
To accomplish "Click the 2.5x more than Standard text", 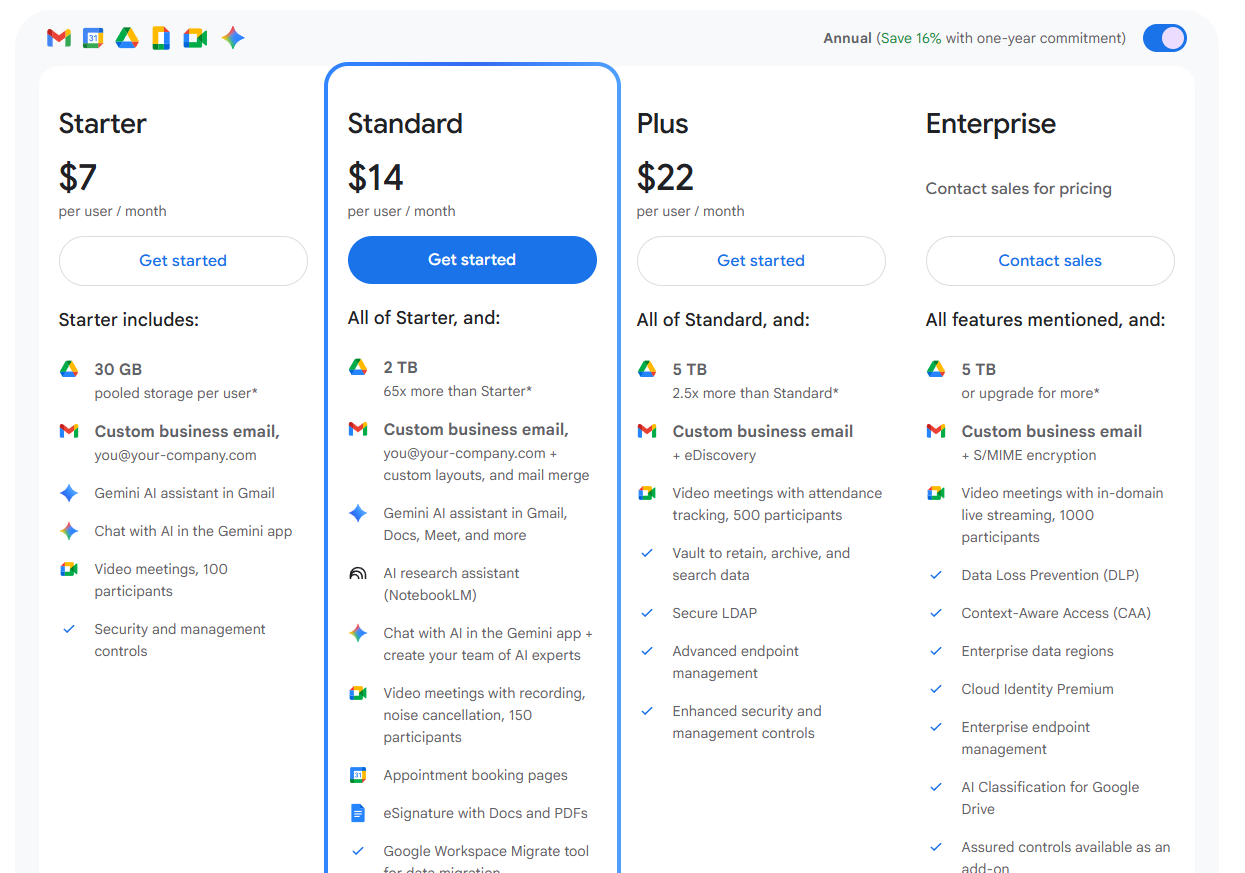I will 756,393.
